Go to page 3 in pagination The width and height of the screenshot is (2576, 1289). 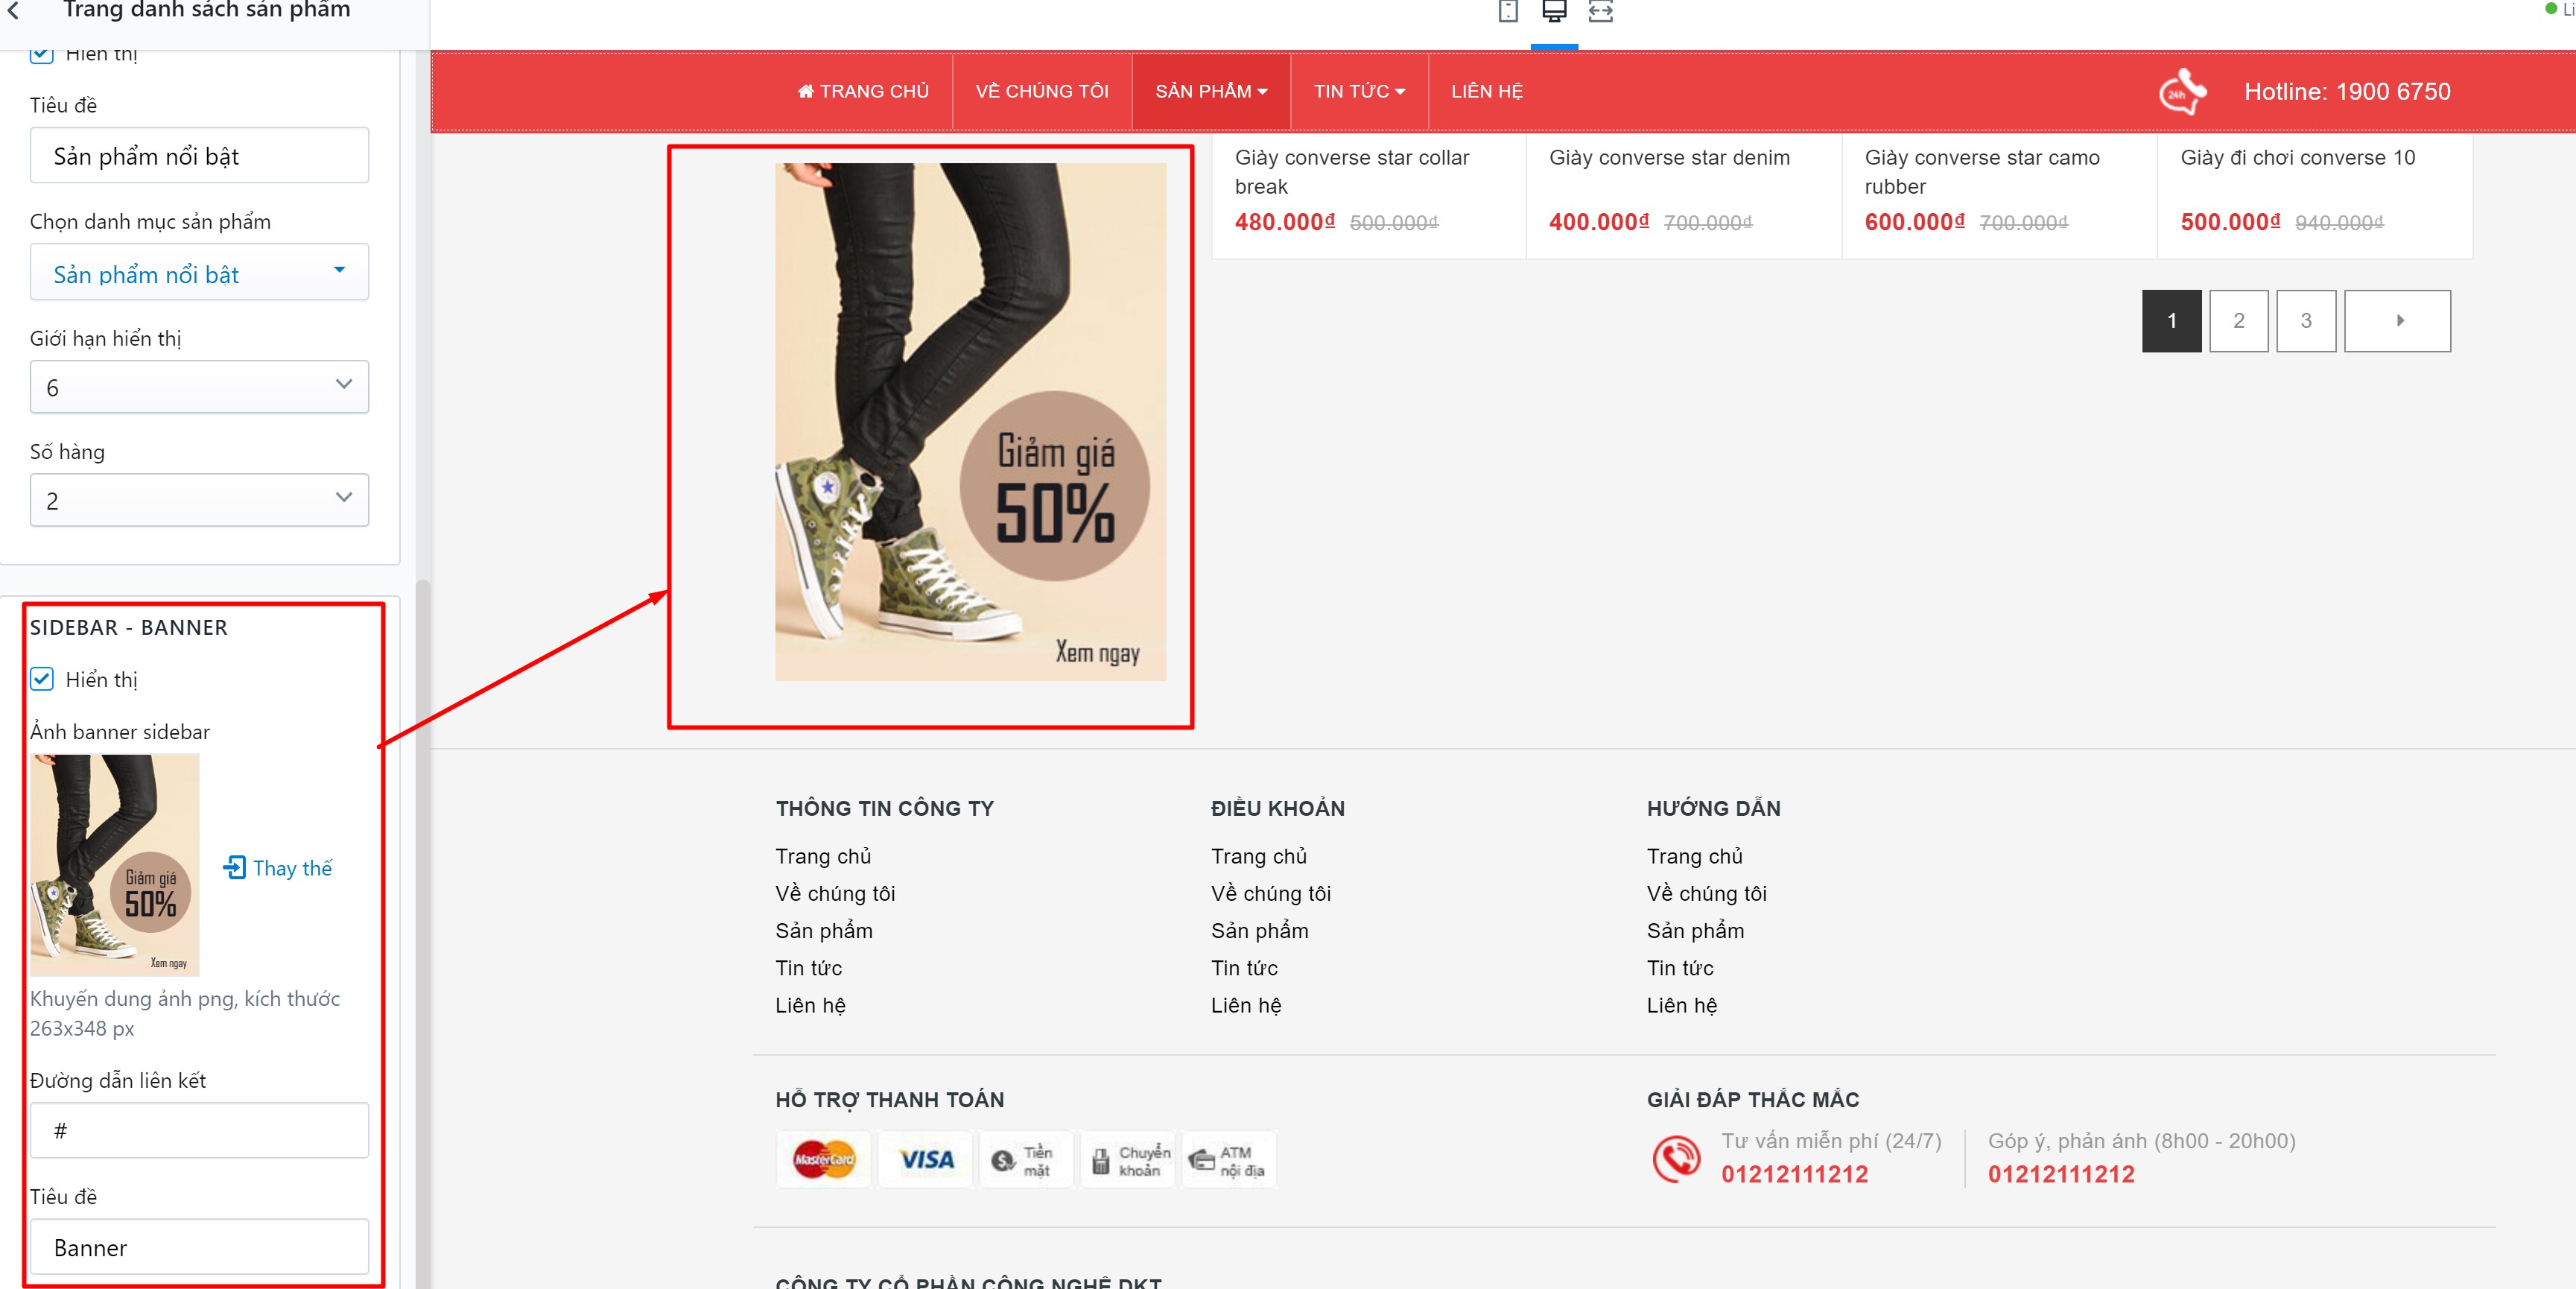pyautogui.click(x=2306, y=321)
